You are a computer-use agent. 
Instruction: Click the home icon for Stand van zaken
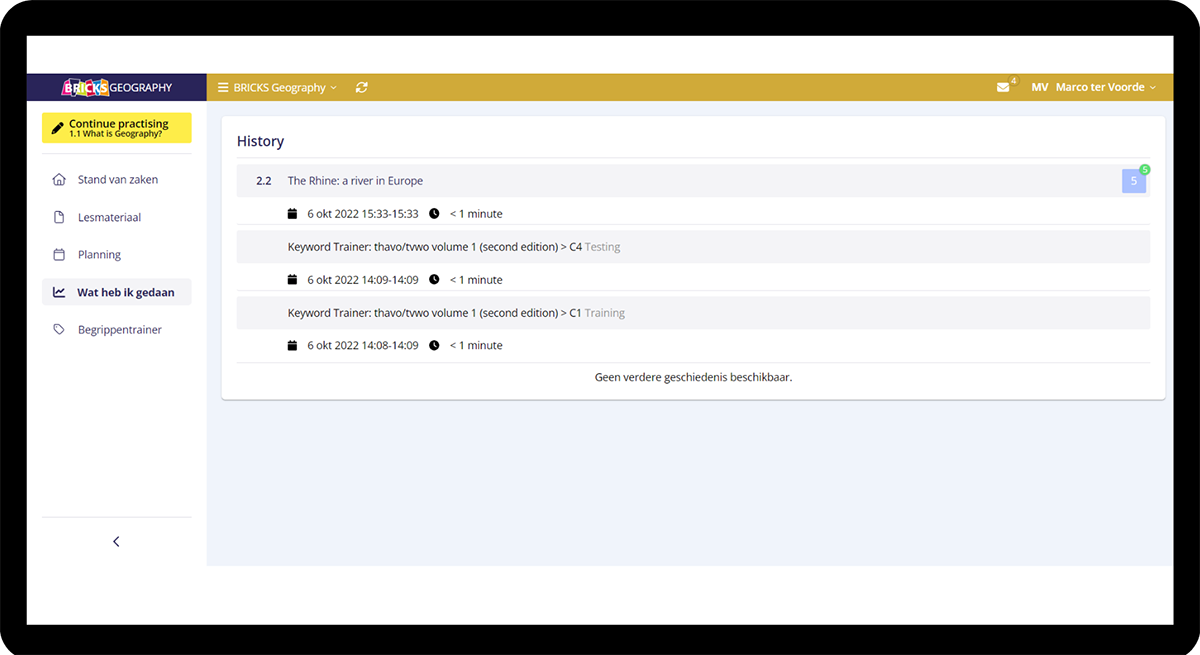click(x=59, y=180)
